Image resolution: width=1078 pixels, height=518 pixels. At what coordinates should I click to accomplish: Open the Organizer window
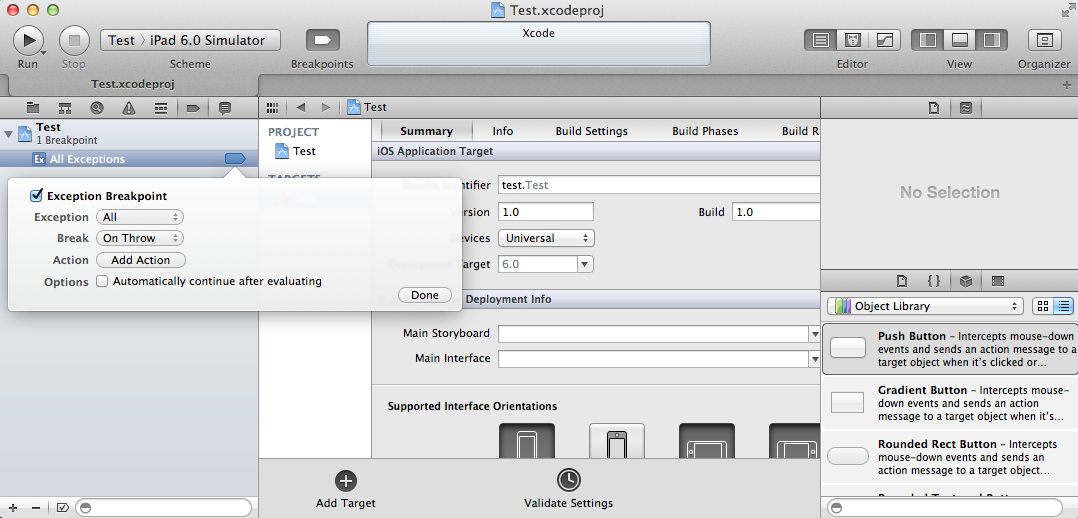[x=1044, y=40]
